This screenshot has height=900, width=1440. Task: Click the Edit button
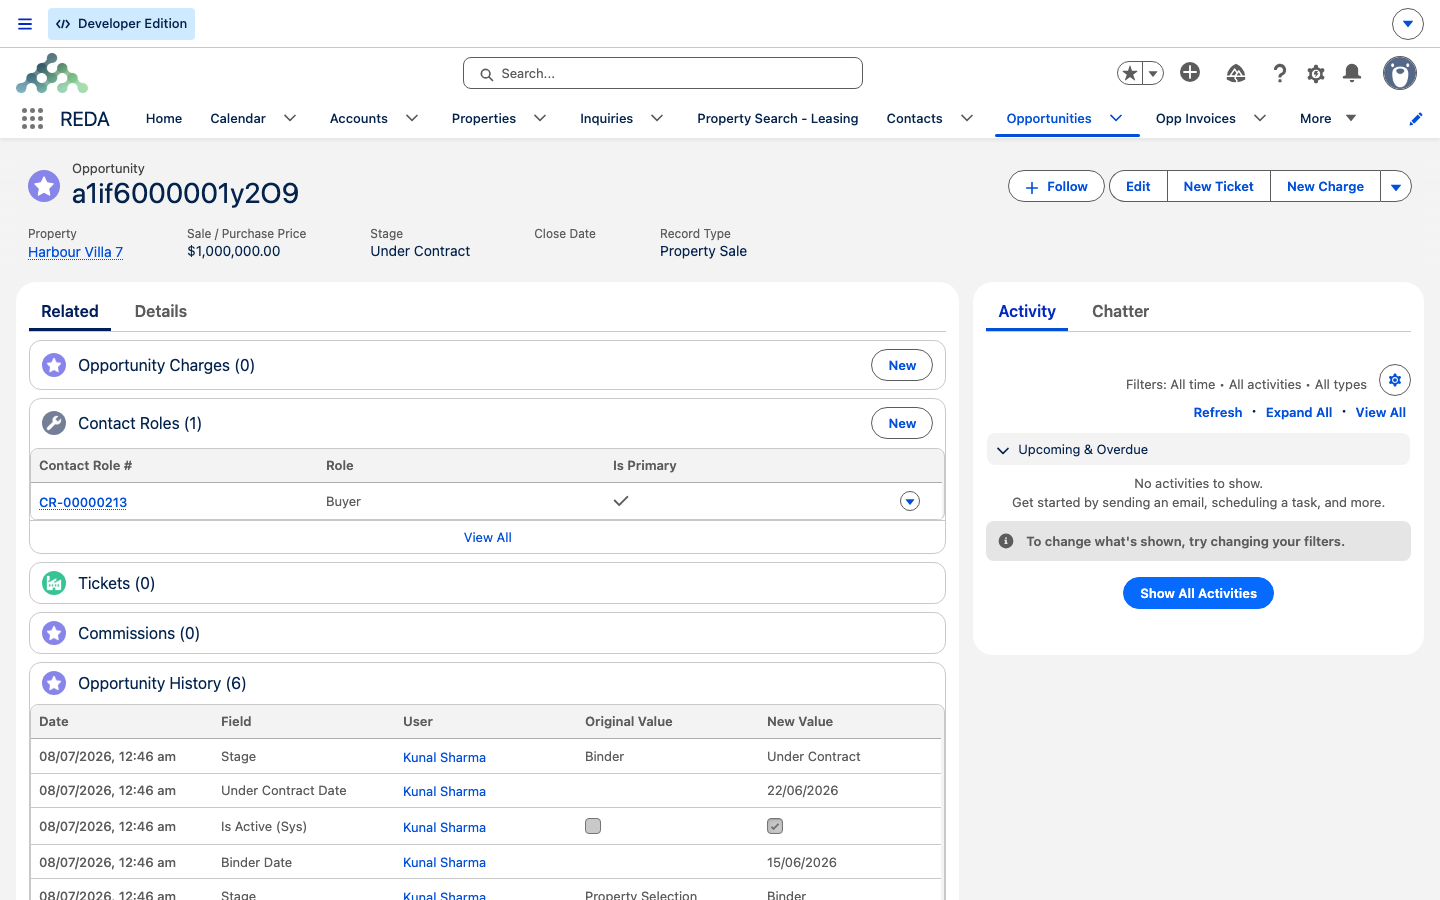(x=1138, y=186)
